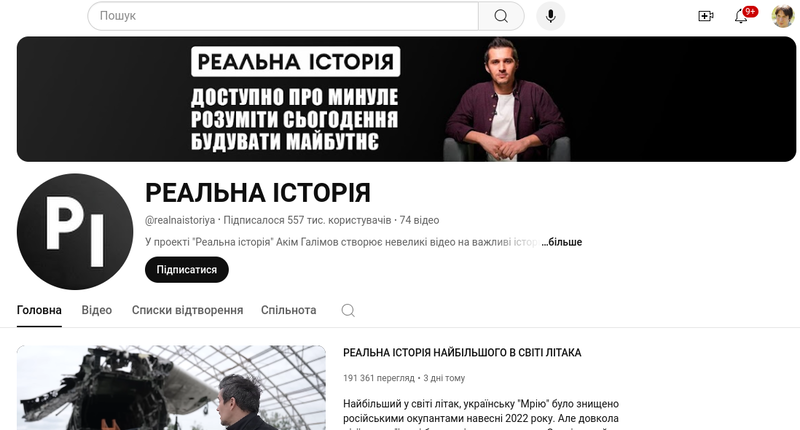Switch to the Відео tab
The width and height of the screenshot is (800, 430).
pos(96,310)
